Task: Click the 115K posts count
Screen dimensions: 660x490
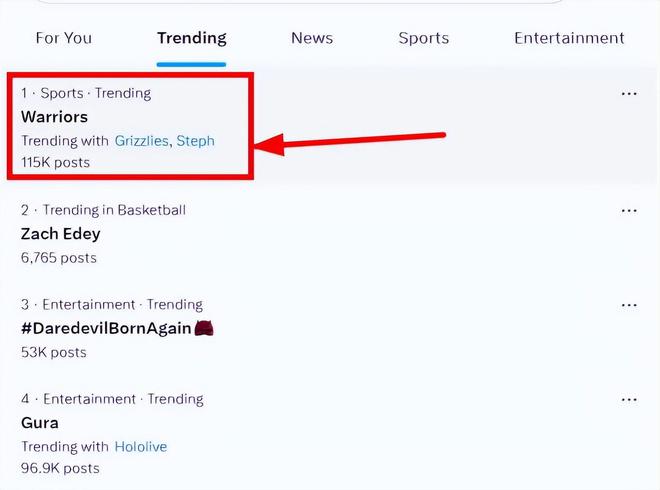Action: tap(55, 162)
